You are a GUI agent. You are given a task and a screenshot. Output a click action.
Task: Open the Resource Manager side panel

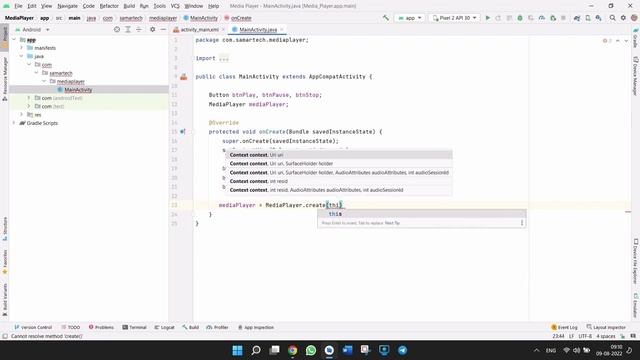click(x=5, y=79)
